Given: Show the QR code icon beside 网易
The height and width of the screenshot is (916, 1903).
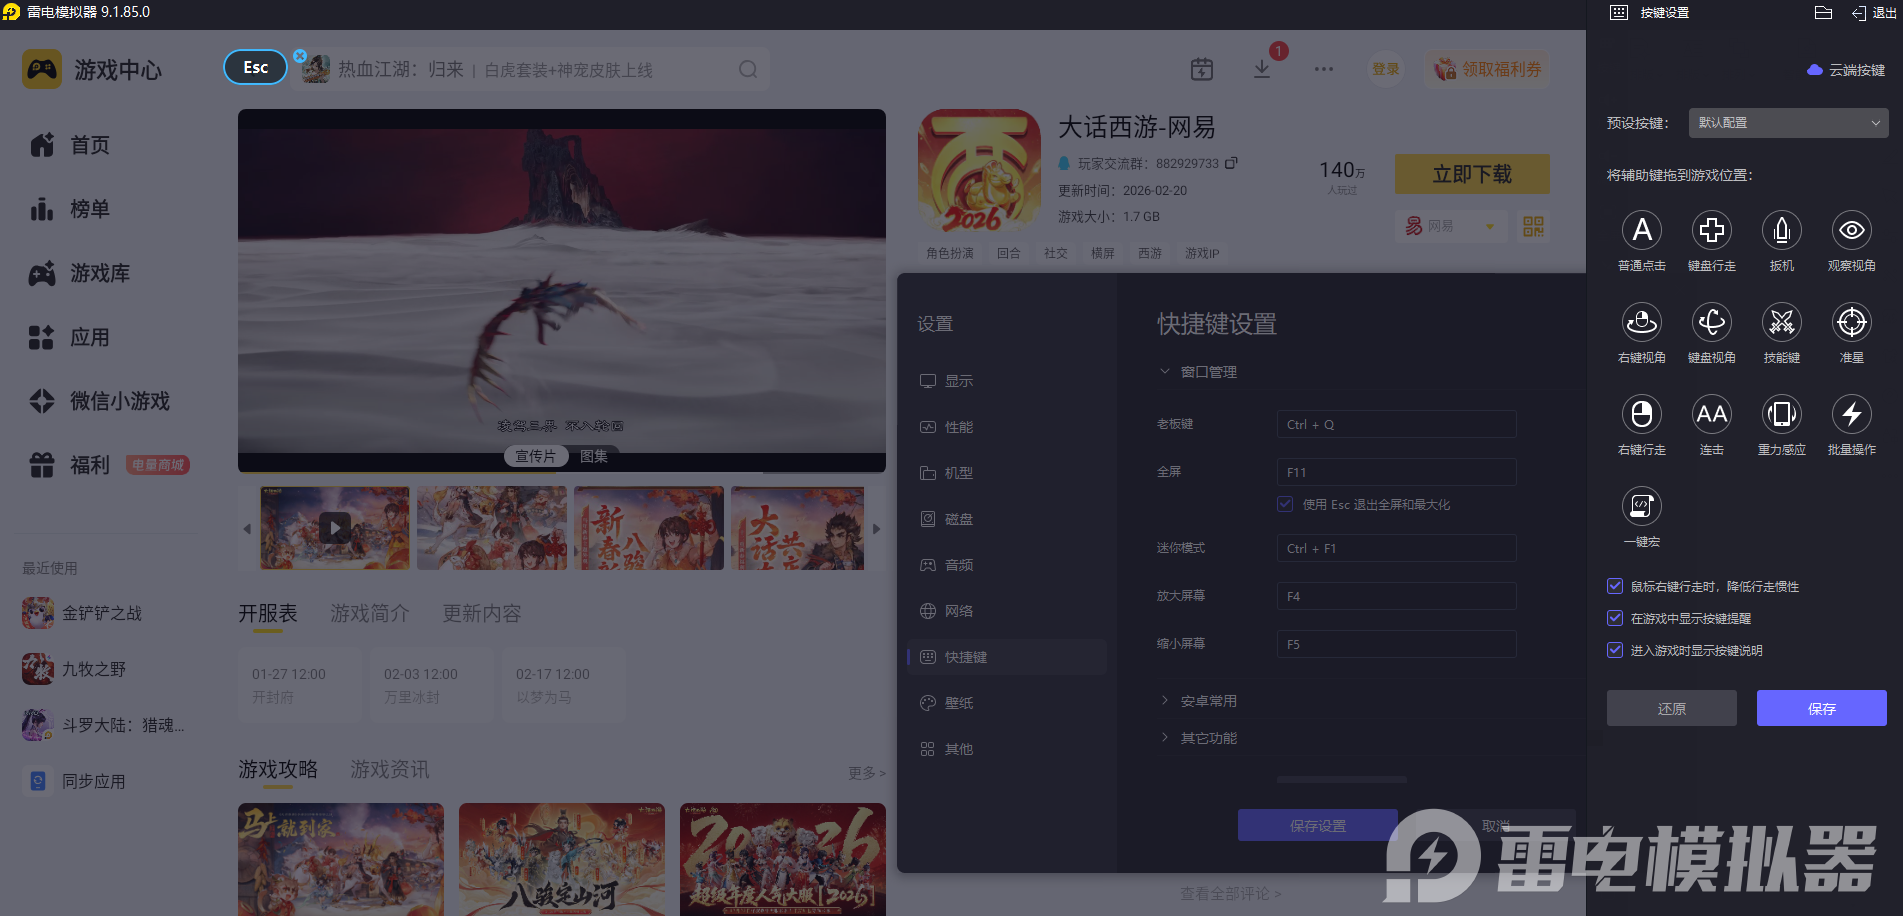Looking at the screenshot, I should pyautogui.click(x=1533, y=226).
